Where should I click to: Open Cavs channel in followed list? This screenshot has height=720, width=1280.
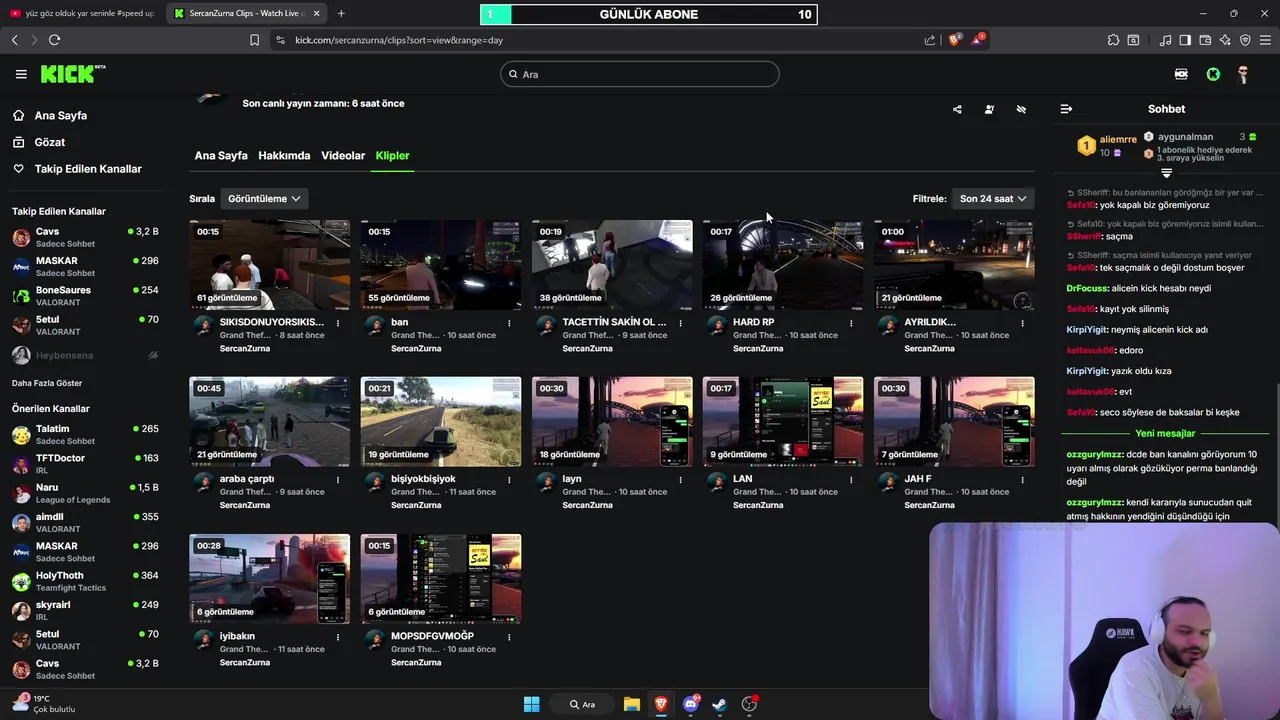point(85,237)
